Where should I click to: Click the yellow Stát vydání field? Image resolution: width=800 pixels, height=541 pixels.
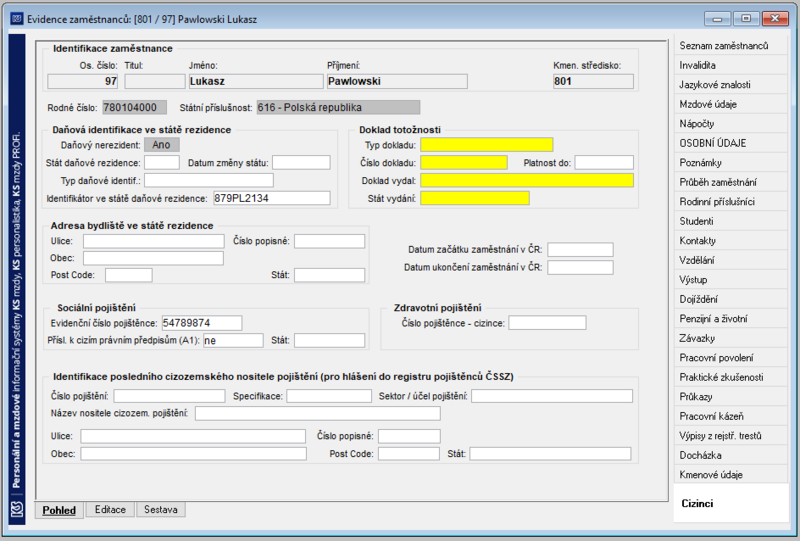click(x=474, y=198)
